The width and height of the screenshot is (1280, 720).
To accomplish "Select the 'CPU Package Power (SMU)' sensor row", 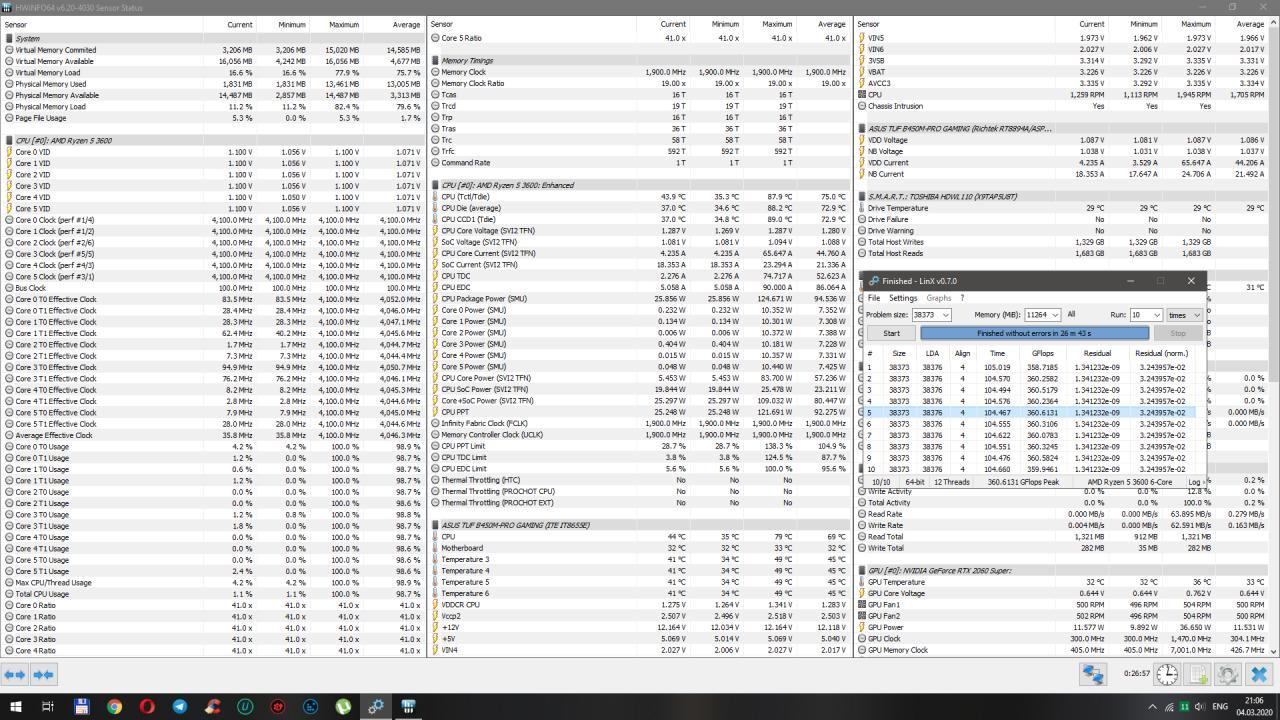I will 640,299.
